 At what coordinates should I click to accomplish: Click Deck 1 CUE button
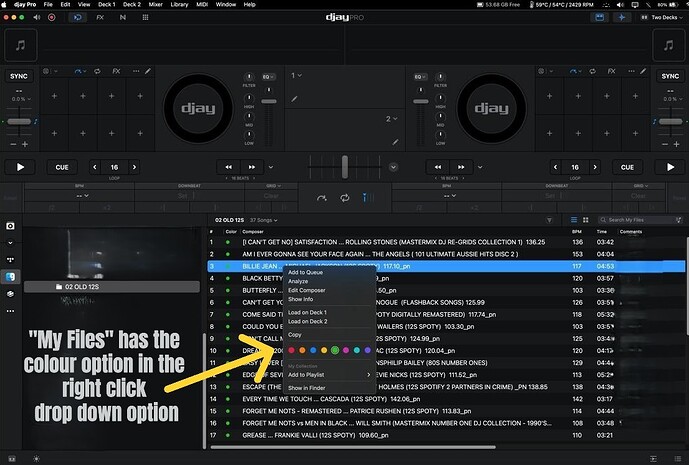click(x=62, y=167)
